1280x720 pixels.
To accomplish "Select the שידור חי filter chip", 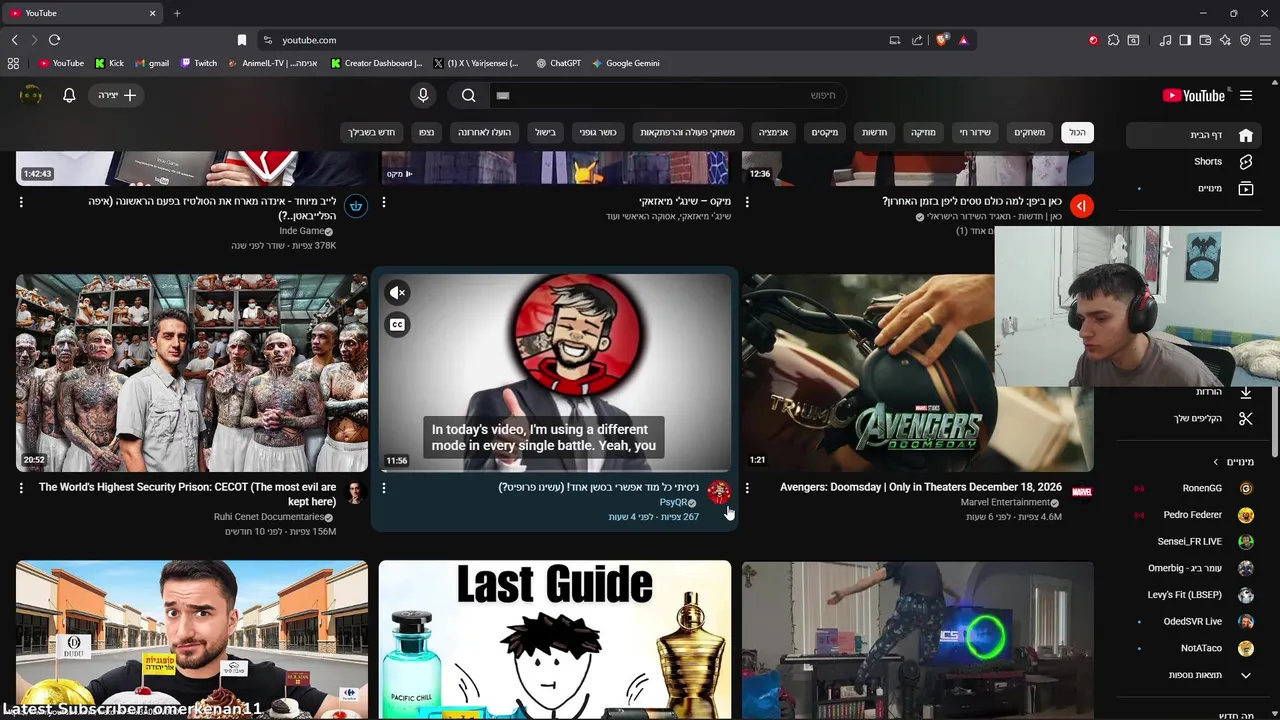I will (975, 132).
